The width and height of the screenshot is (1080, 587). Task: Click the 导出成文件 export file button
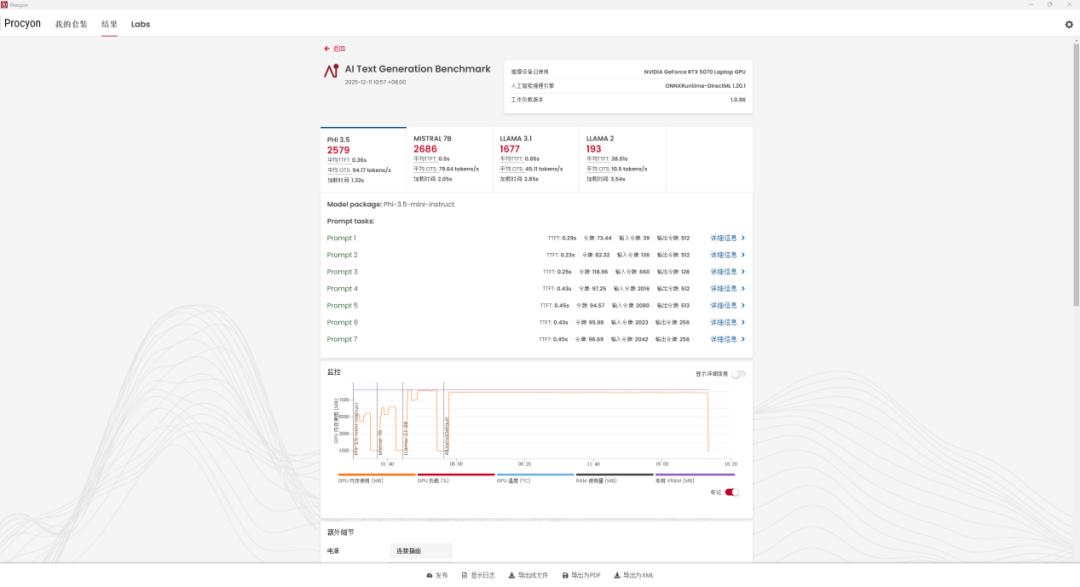(x=528, y=575)
